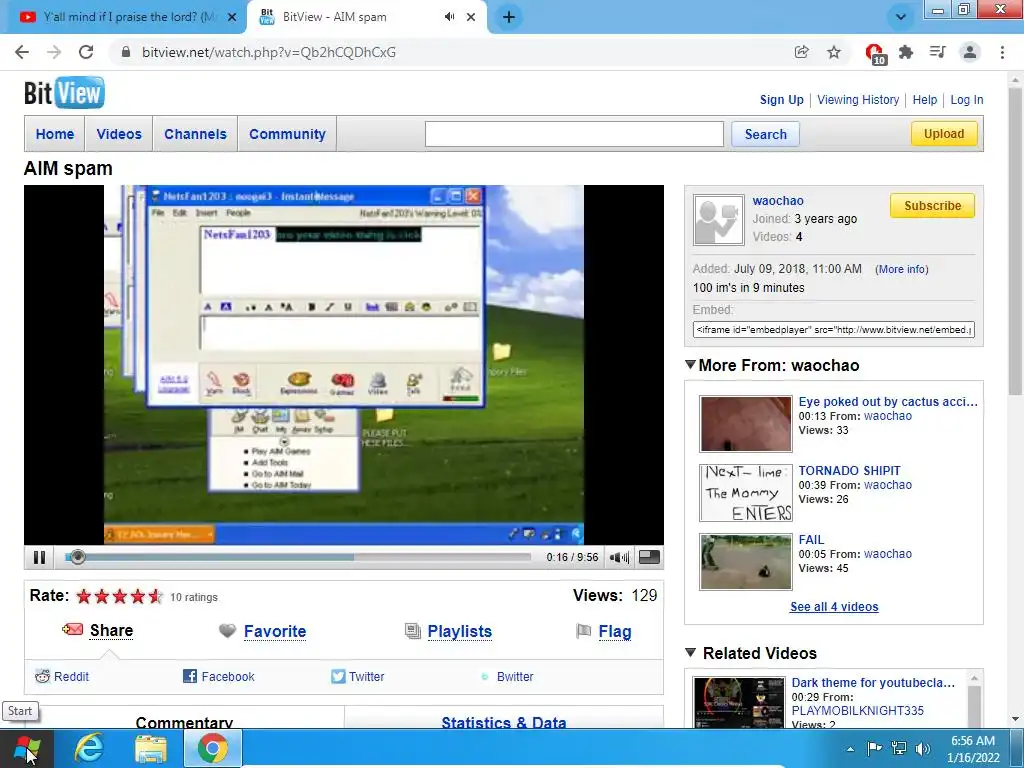The height and width of the screenshot is (768, 1024).
Task: Click the Log In link
Action: 967,100
